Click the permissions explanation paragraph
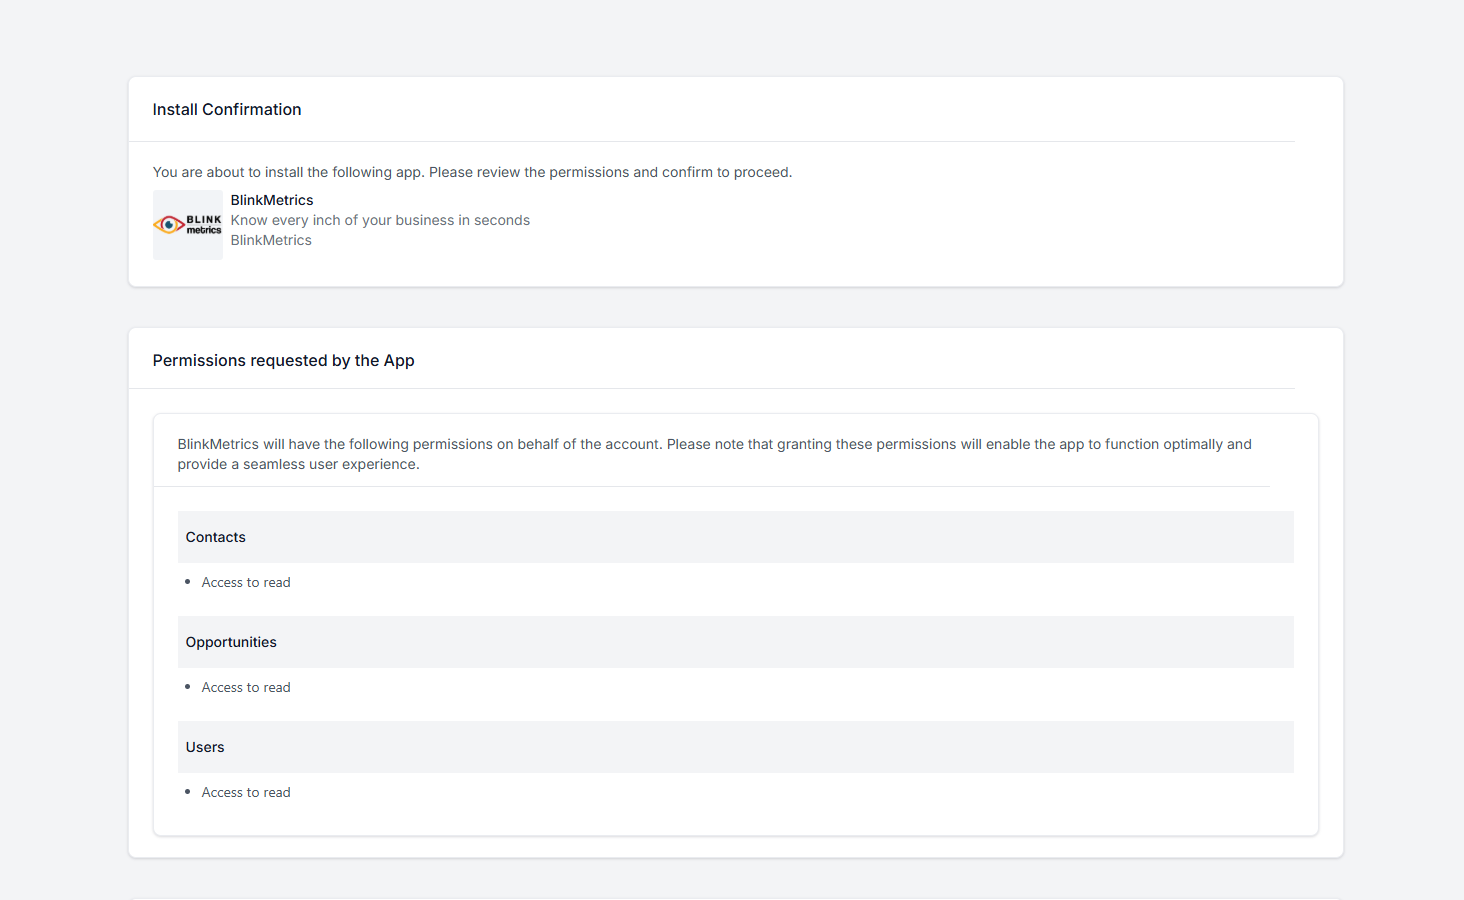The width and height of the screenshot is (1464, 900). (714, 454)
